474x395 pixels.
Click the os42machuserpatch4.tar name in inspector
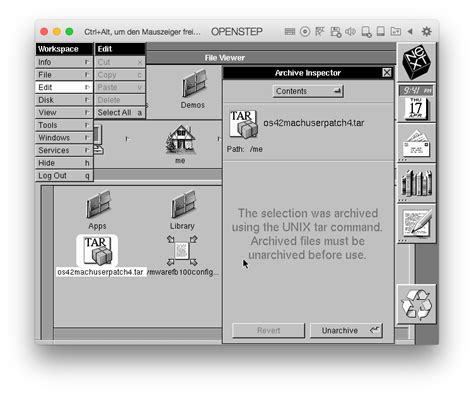tap(314, 123)
